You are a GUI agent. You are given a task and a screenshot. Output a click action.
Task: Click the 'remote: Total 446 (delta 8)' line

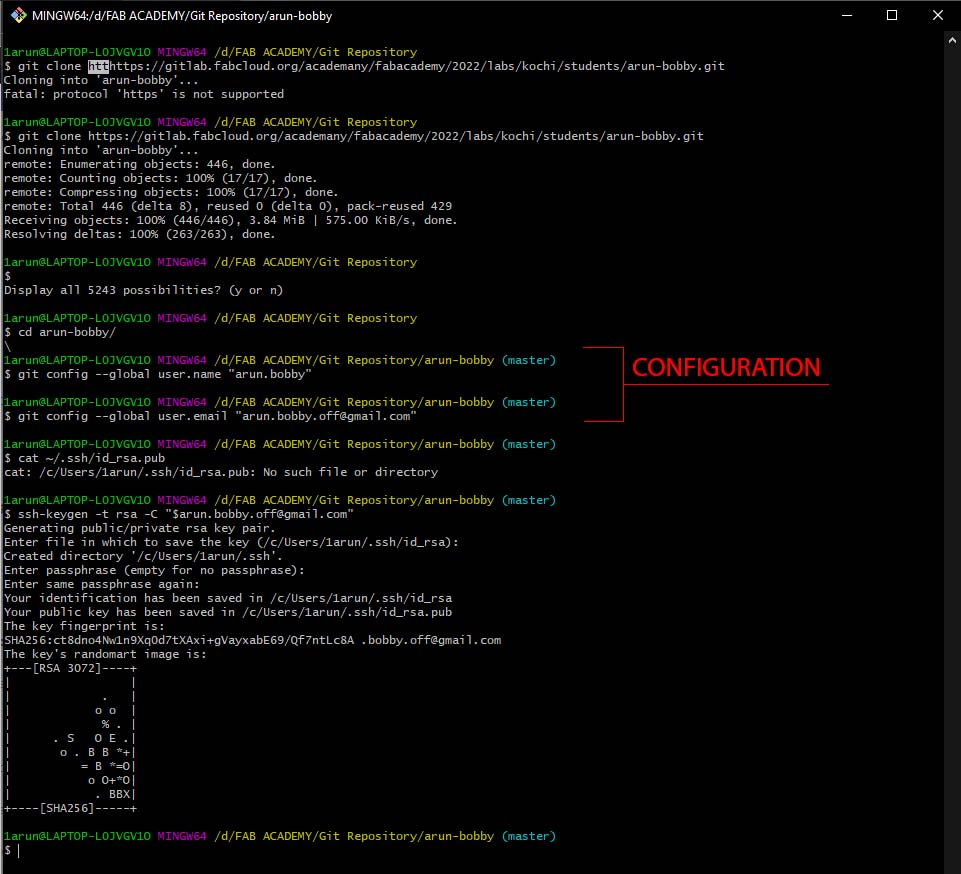click(x=228, y=207)
